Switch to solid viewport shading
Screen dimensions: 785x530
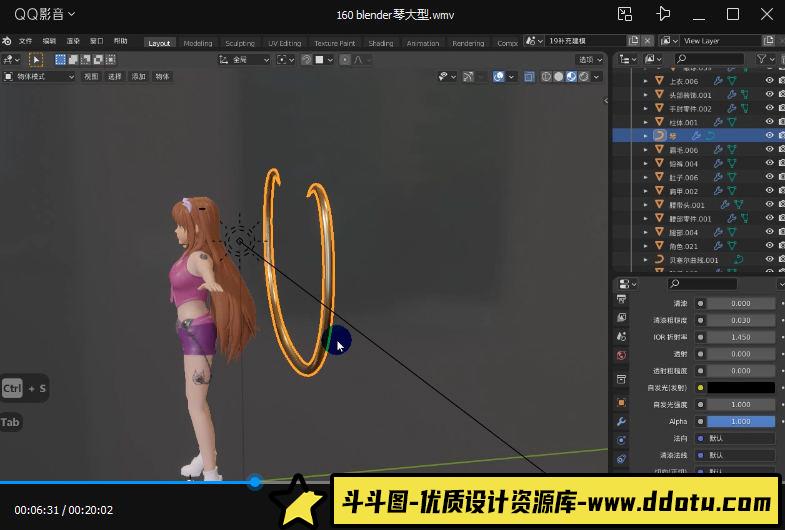[x=558, y=77]
